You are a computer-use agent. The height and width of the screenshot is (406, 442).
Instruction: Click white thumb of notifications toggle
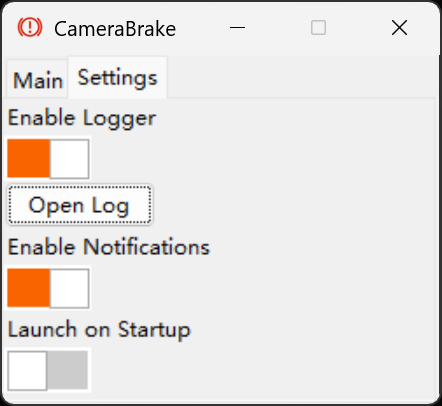coord(69,288)
